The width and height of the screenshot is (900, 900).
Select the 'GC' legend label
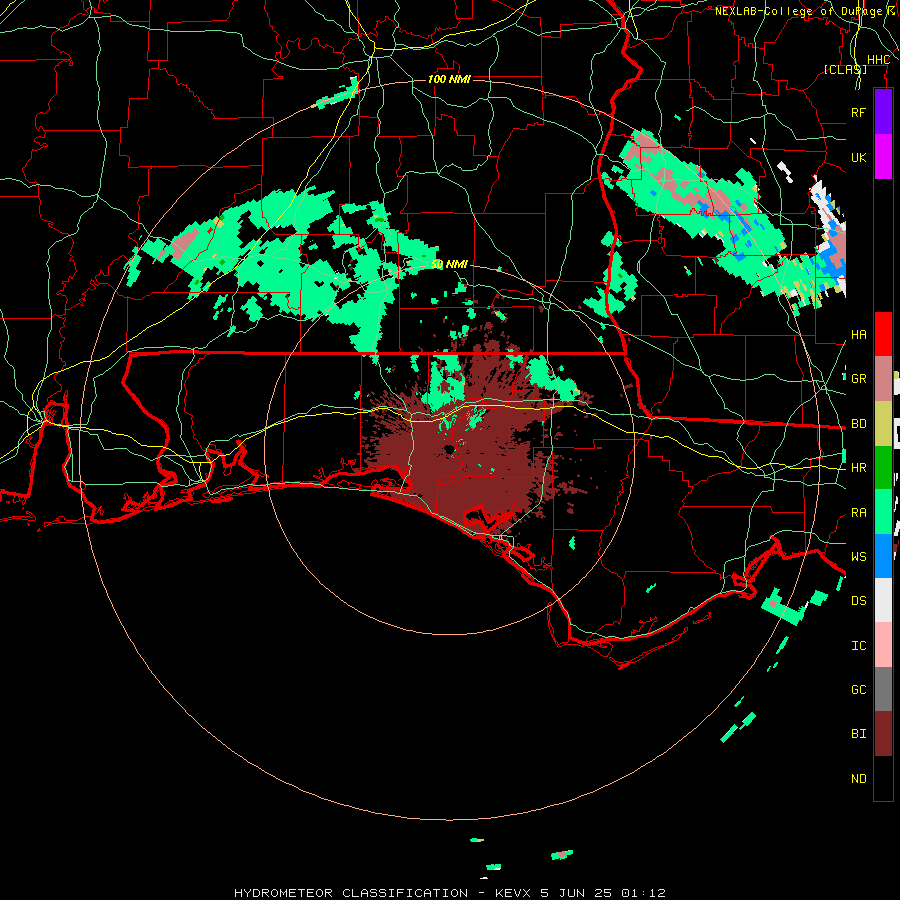[858, 690]
